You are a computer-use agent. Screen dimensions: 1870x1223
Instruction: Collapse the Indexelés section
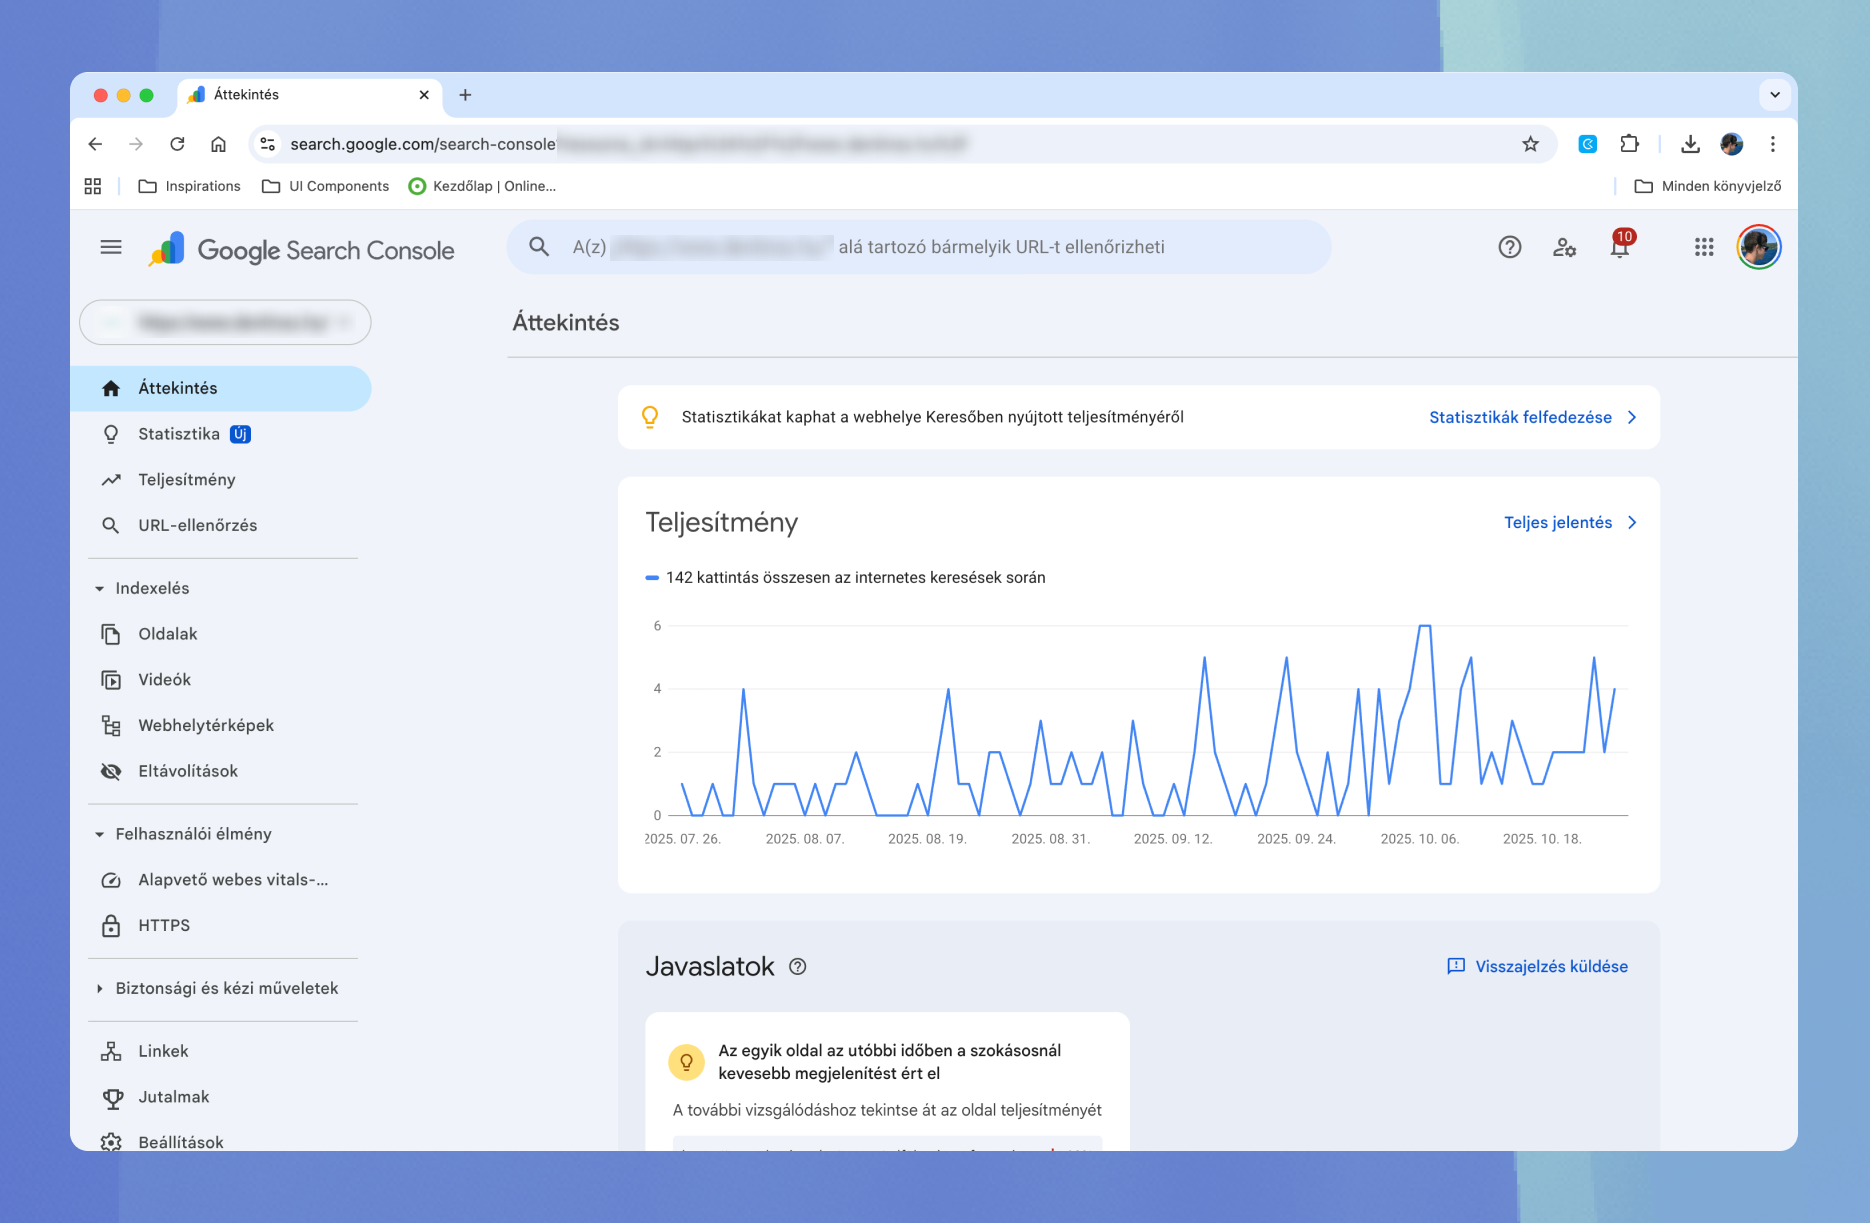pos(151,588)
